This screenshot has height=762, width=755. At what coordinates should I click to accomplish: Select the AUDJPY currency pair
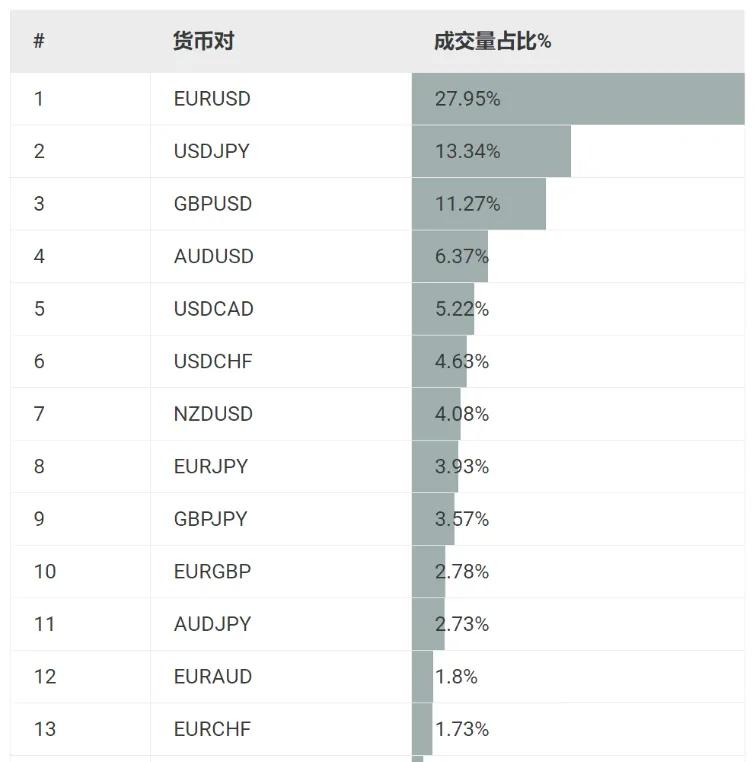coord(212,624)
